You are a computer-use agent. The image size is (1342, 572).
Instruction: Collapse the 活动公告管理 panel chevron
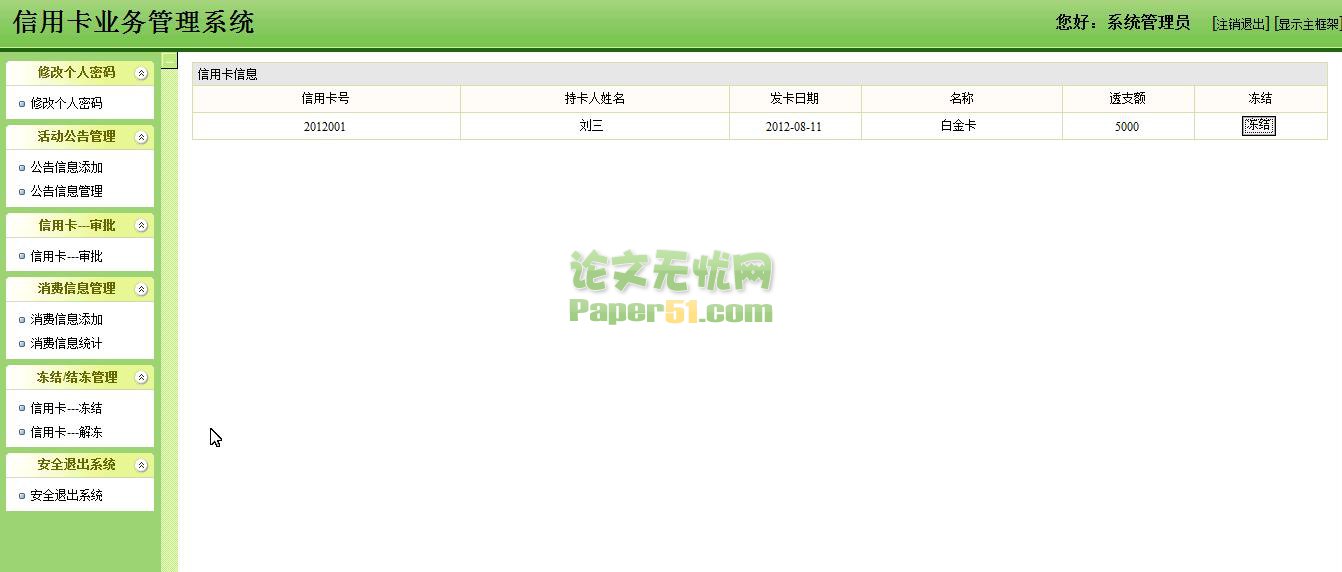coord(141,137)
